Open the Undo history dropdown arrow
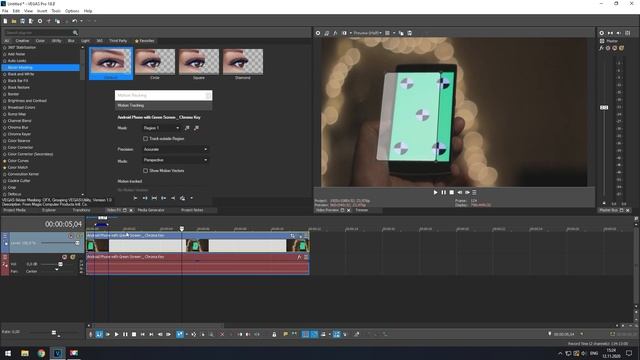This screenshot has height=360, width=640. [81, 21]
